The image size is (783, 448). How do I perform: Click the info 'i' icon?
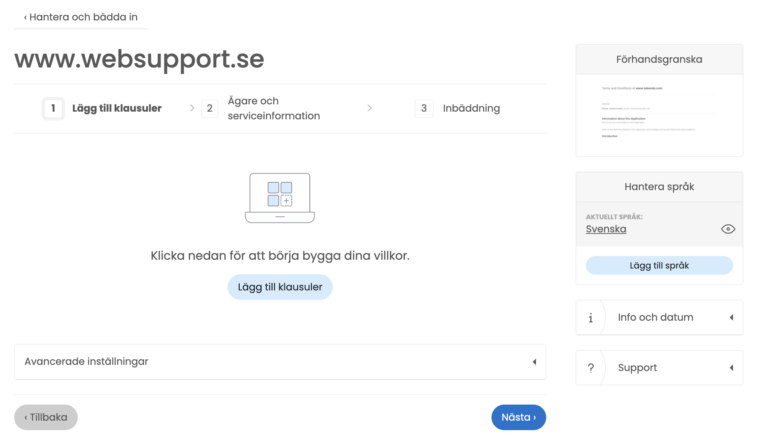tap(591, 318)
